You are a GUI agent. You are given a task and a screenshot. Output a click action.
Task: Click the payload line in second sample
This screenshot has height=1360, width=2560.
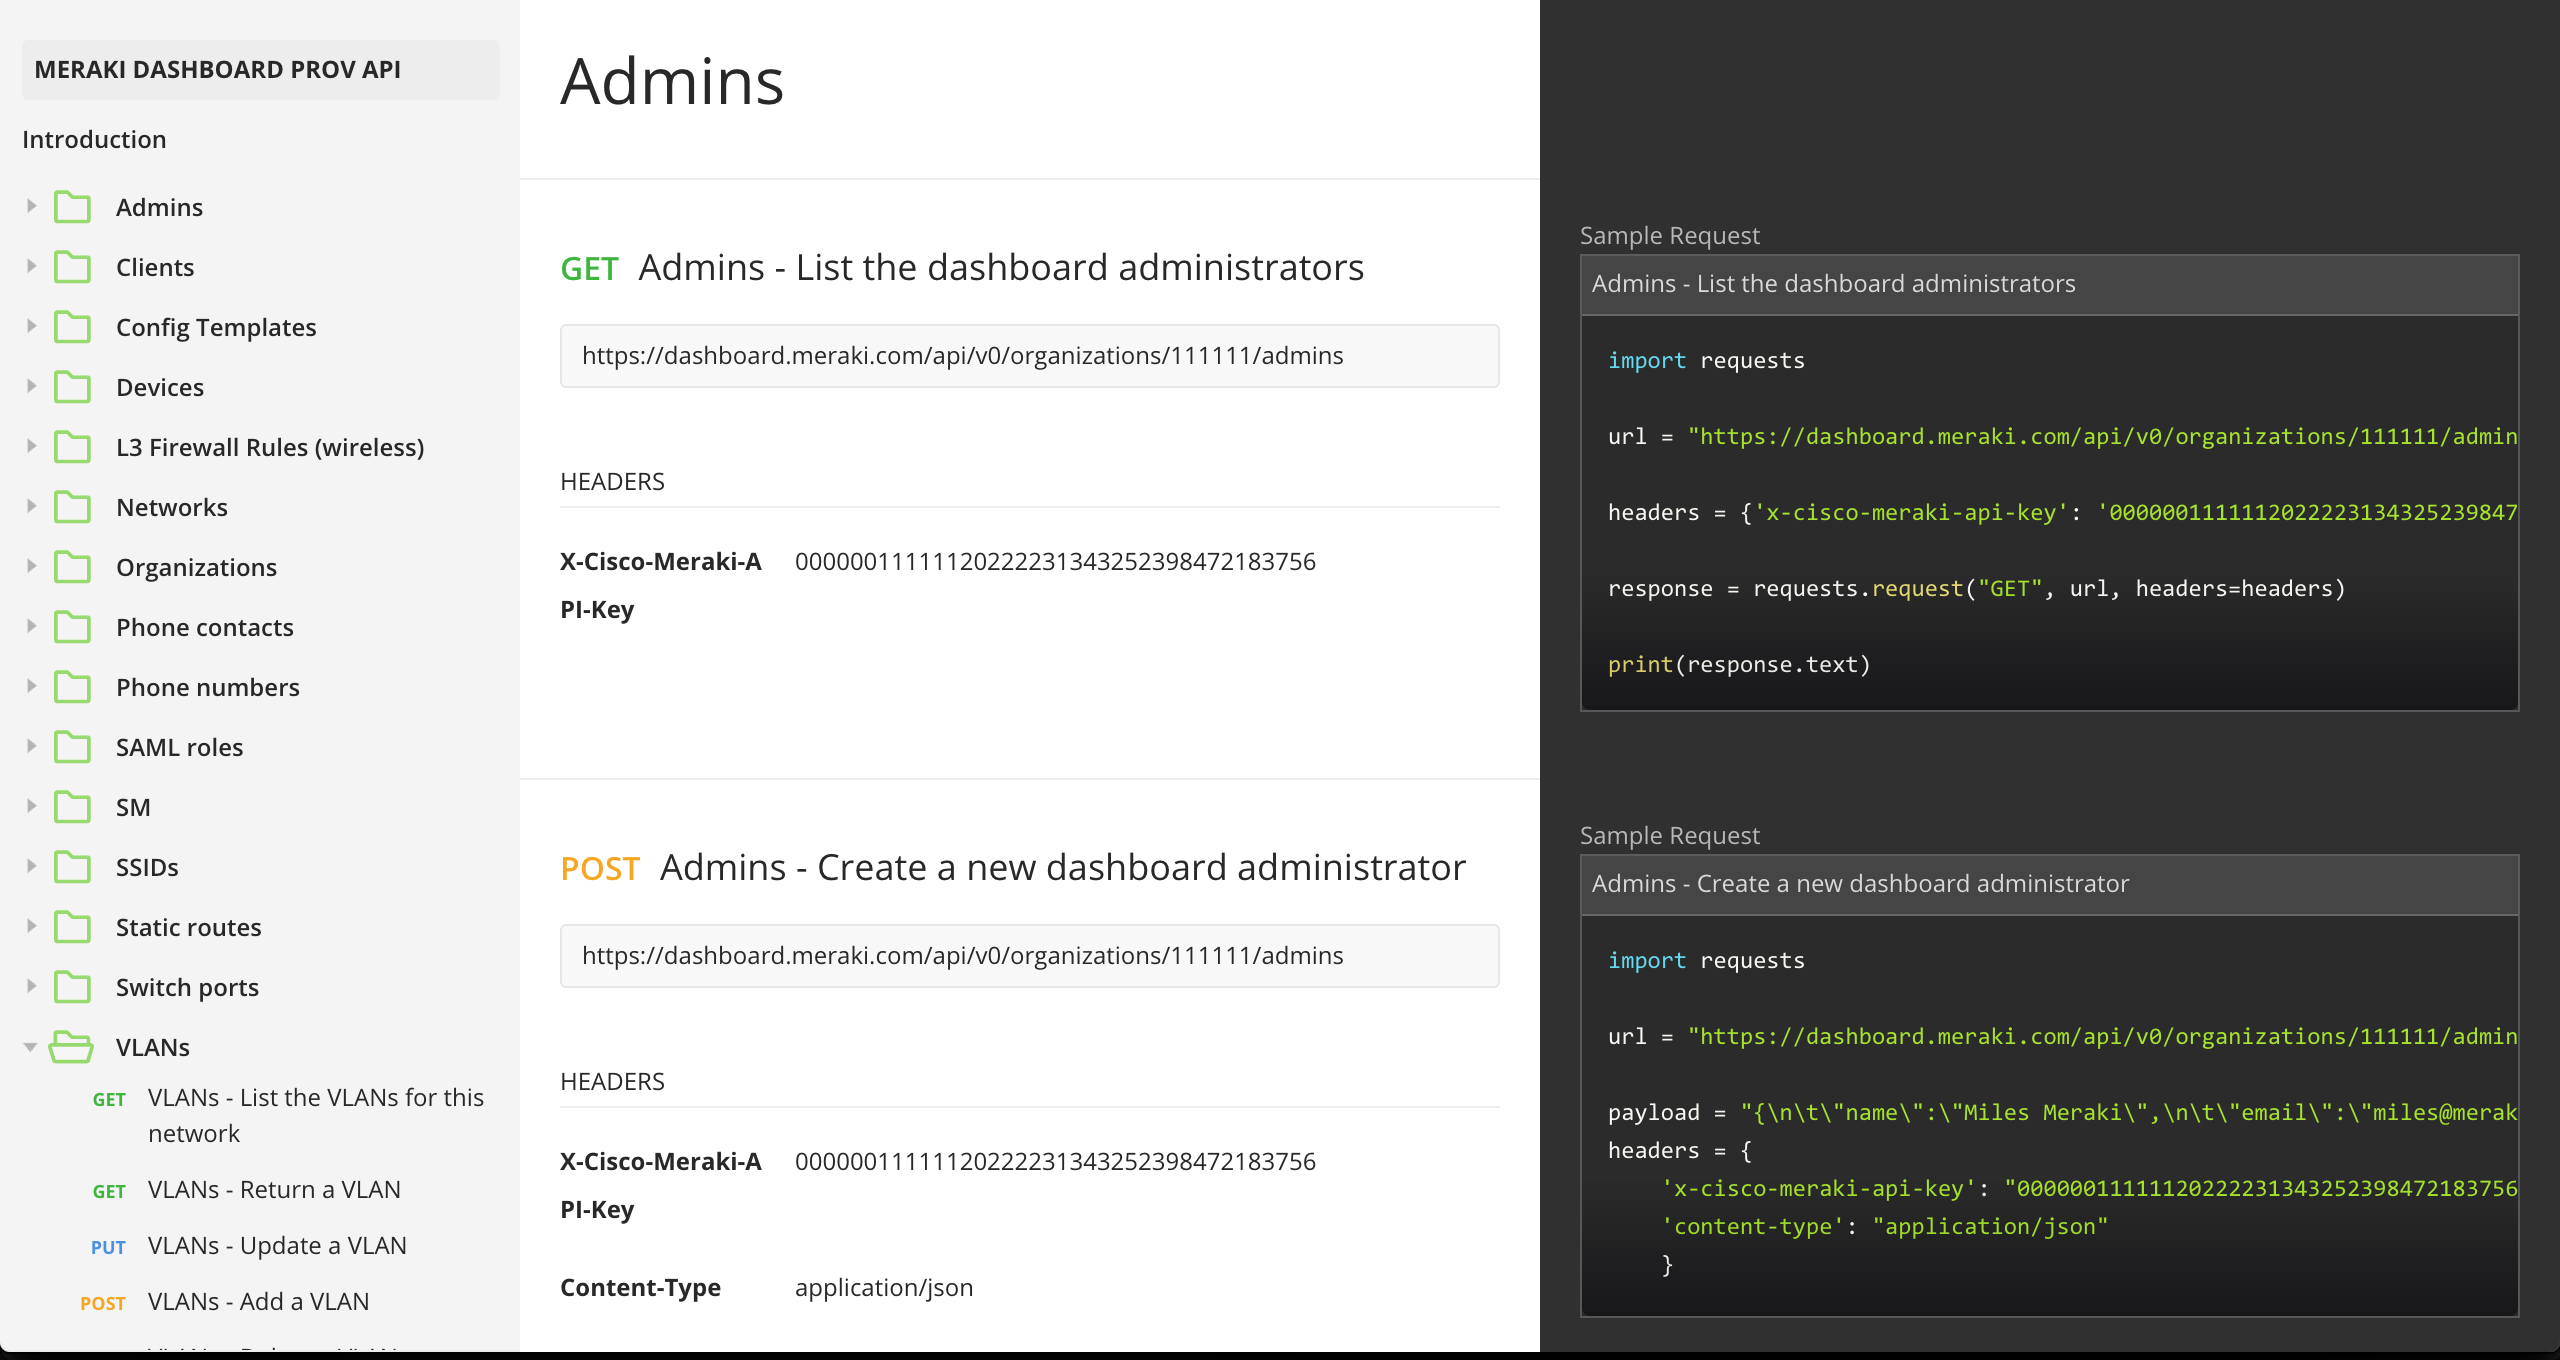click(2062, 1112)
